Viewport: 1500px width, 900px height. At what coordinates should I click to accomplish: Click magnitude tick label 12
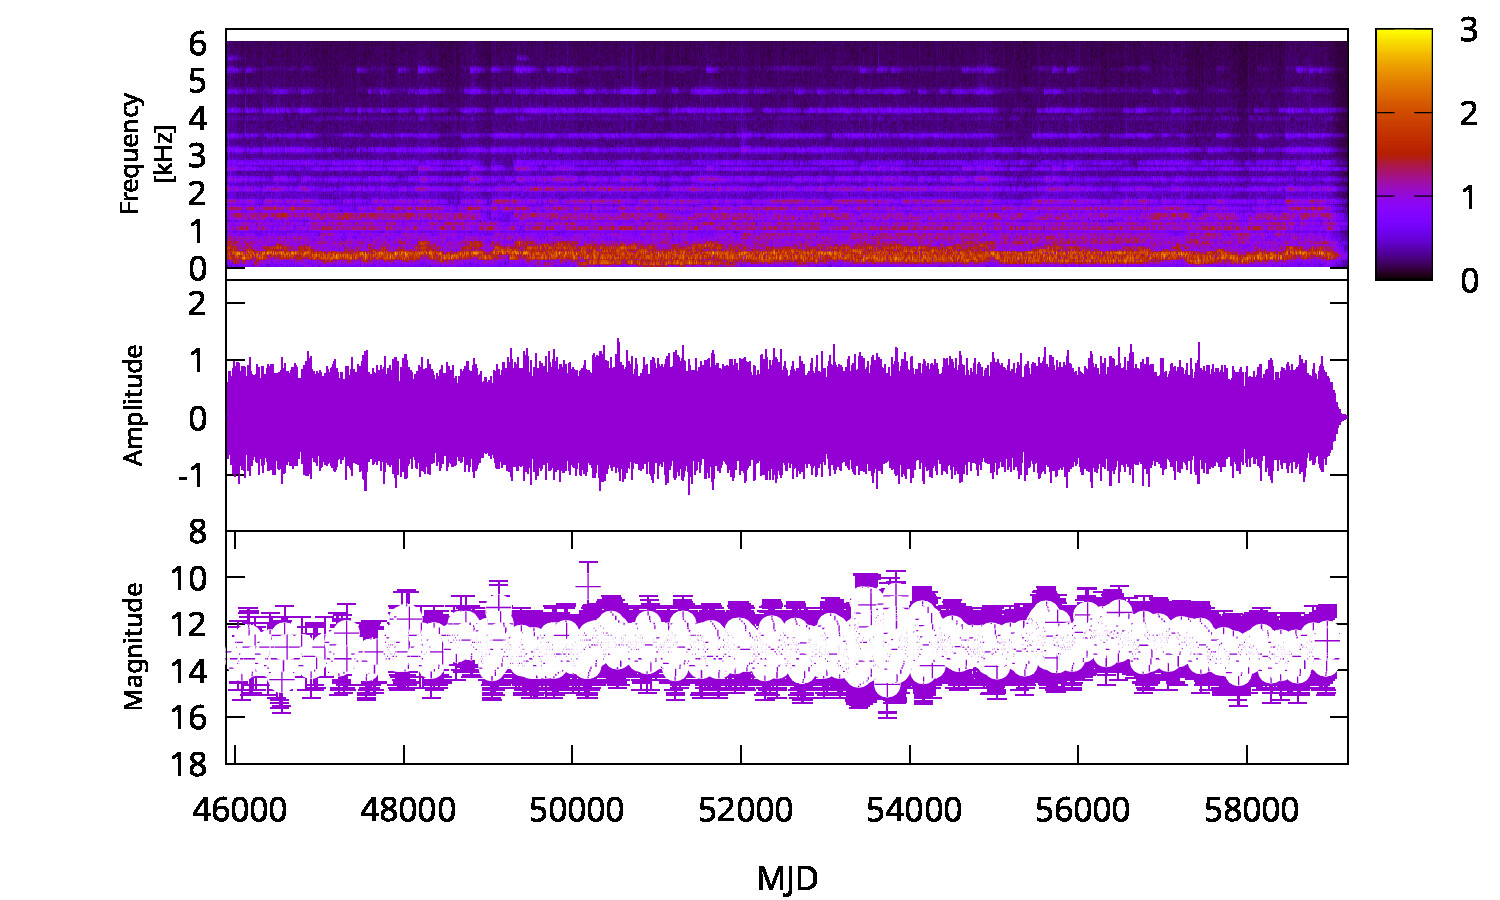click(189, 624)
